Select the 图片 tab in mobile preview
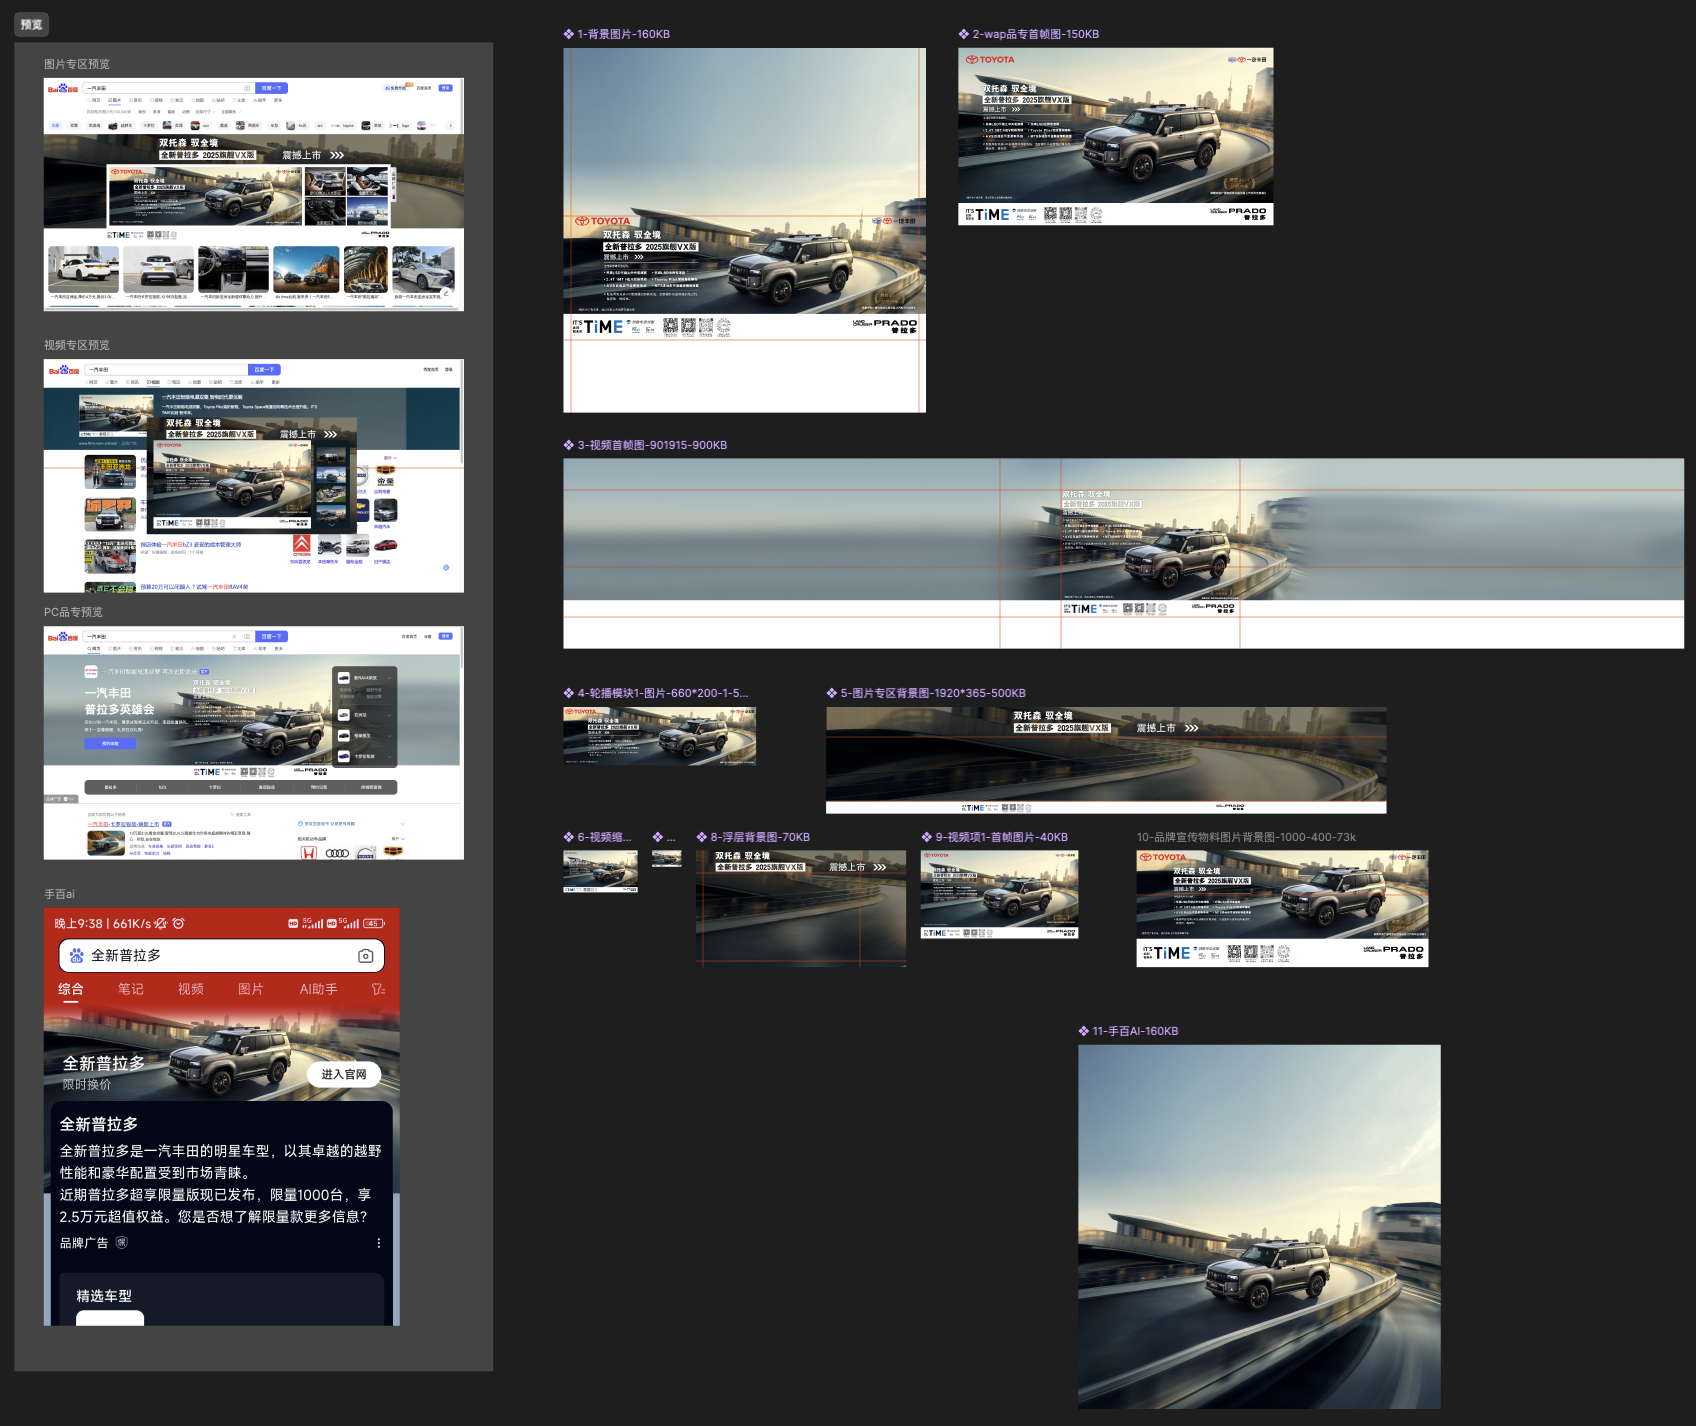The image size is (1696, 1426). 251,989
